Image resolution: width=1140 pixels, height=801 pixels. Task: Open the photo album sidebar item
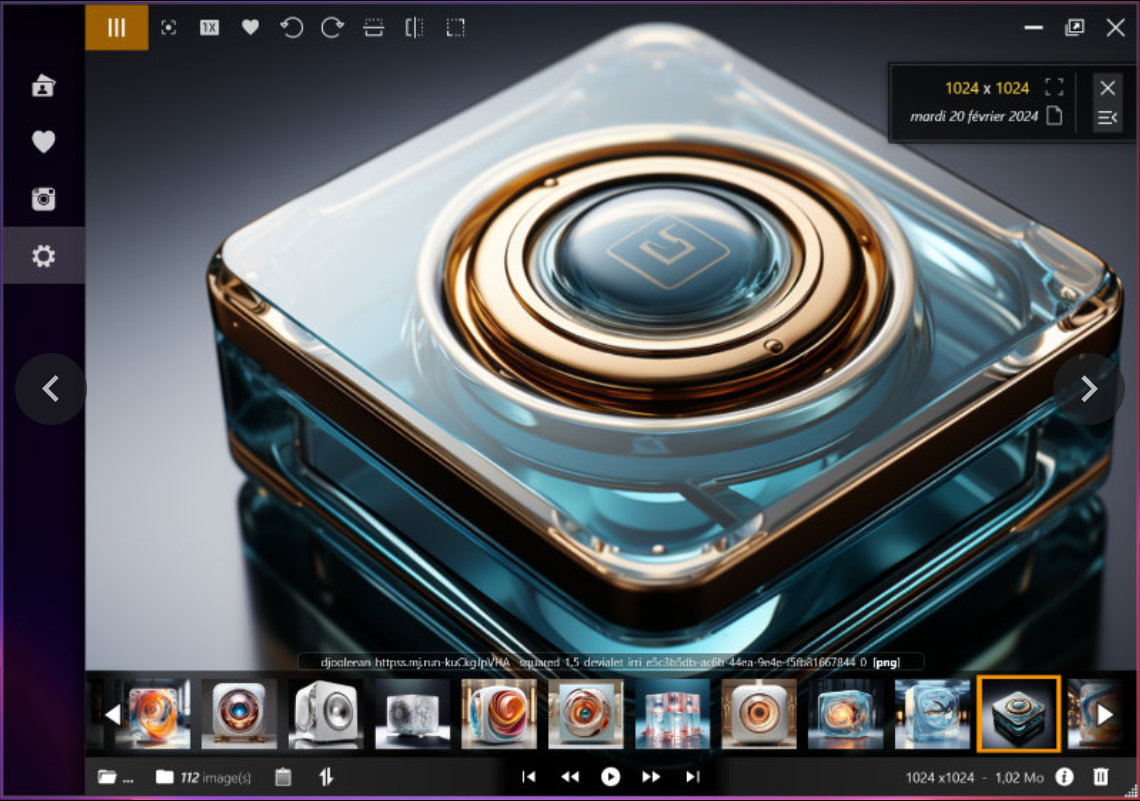point(43,86)
